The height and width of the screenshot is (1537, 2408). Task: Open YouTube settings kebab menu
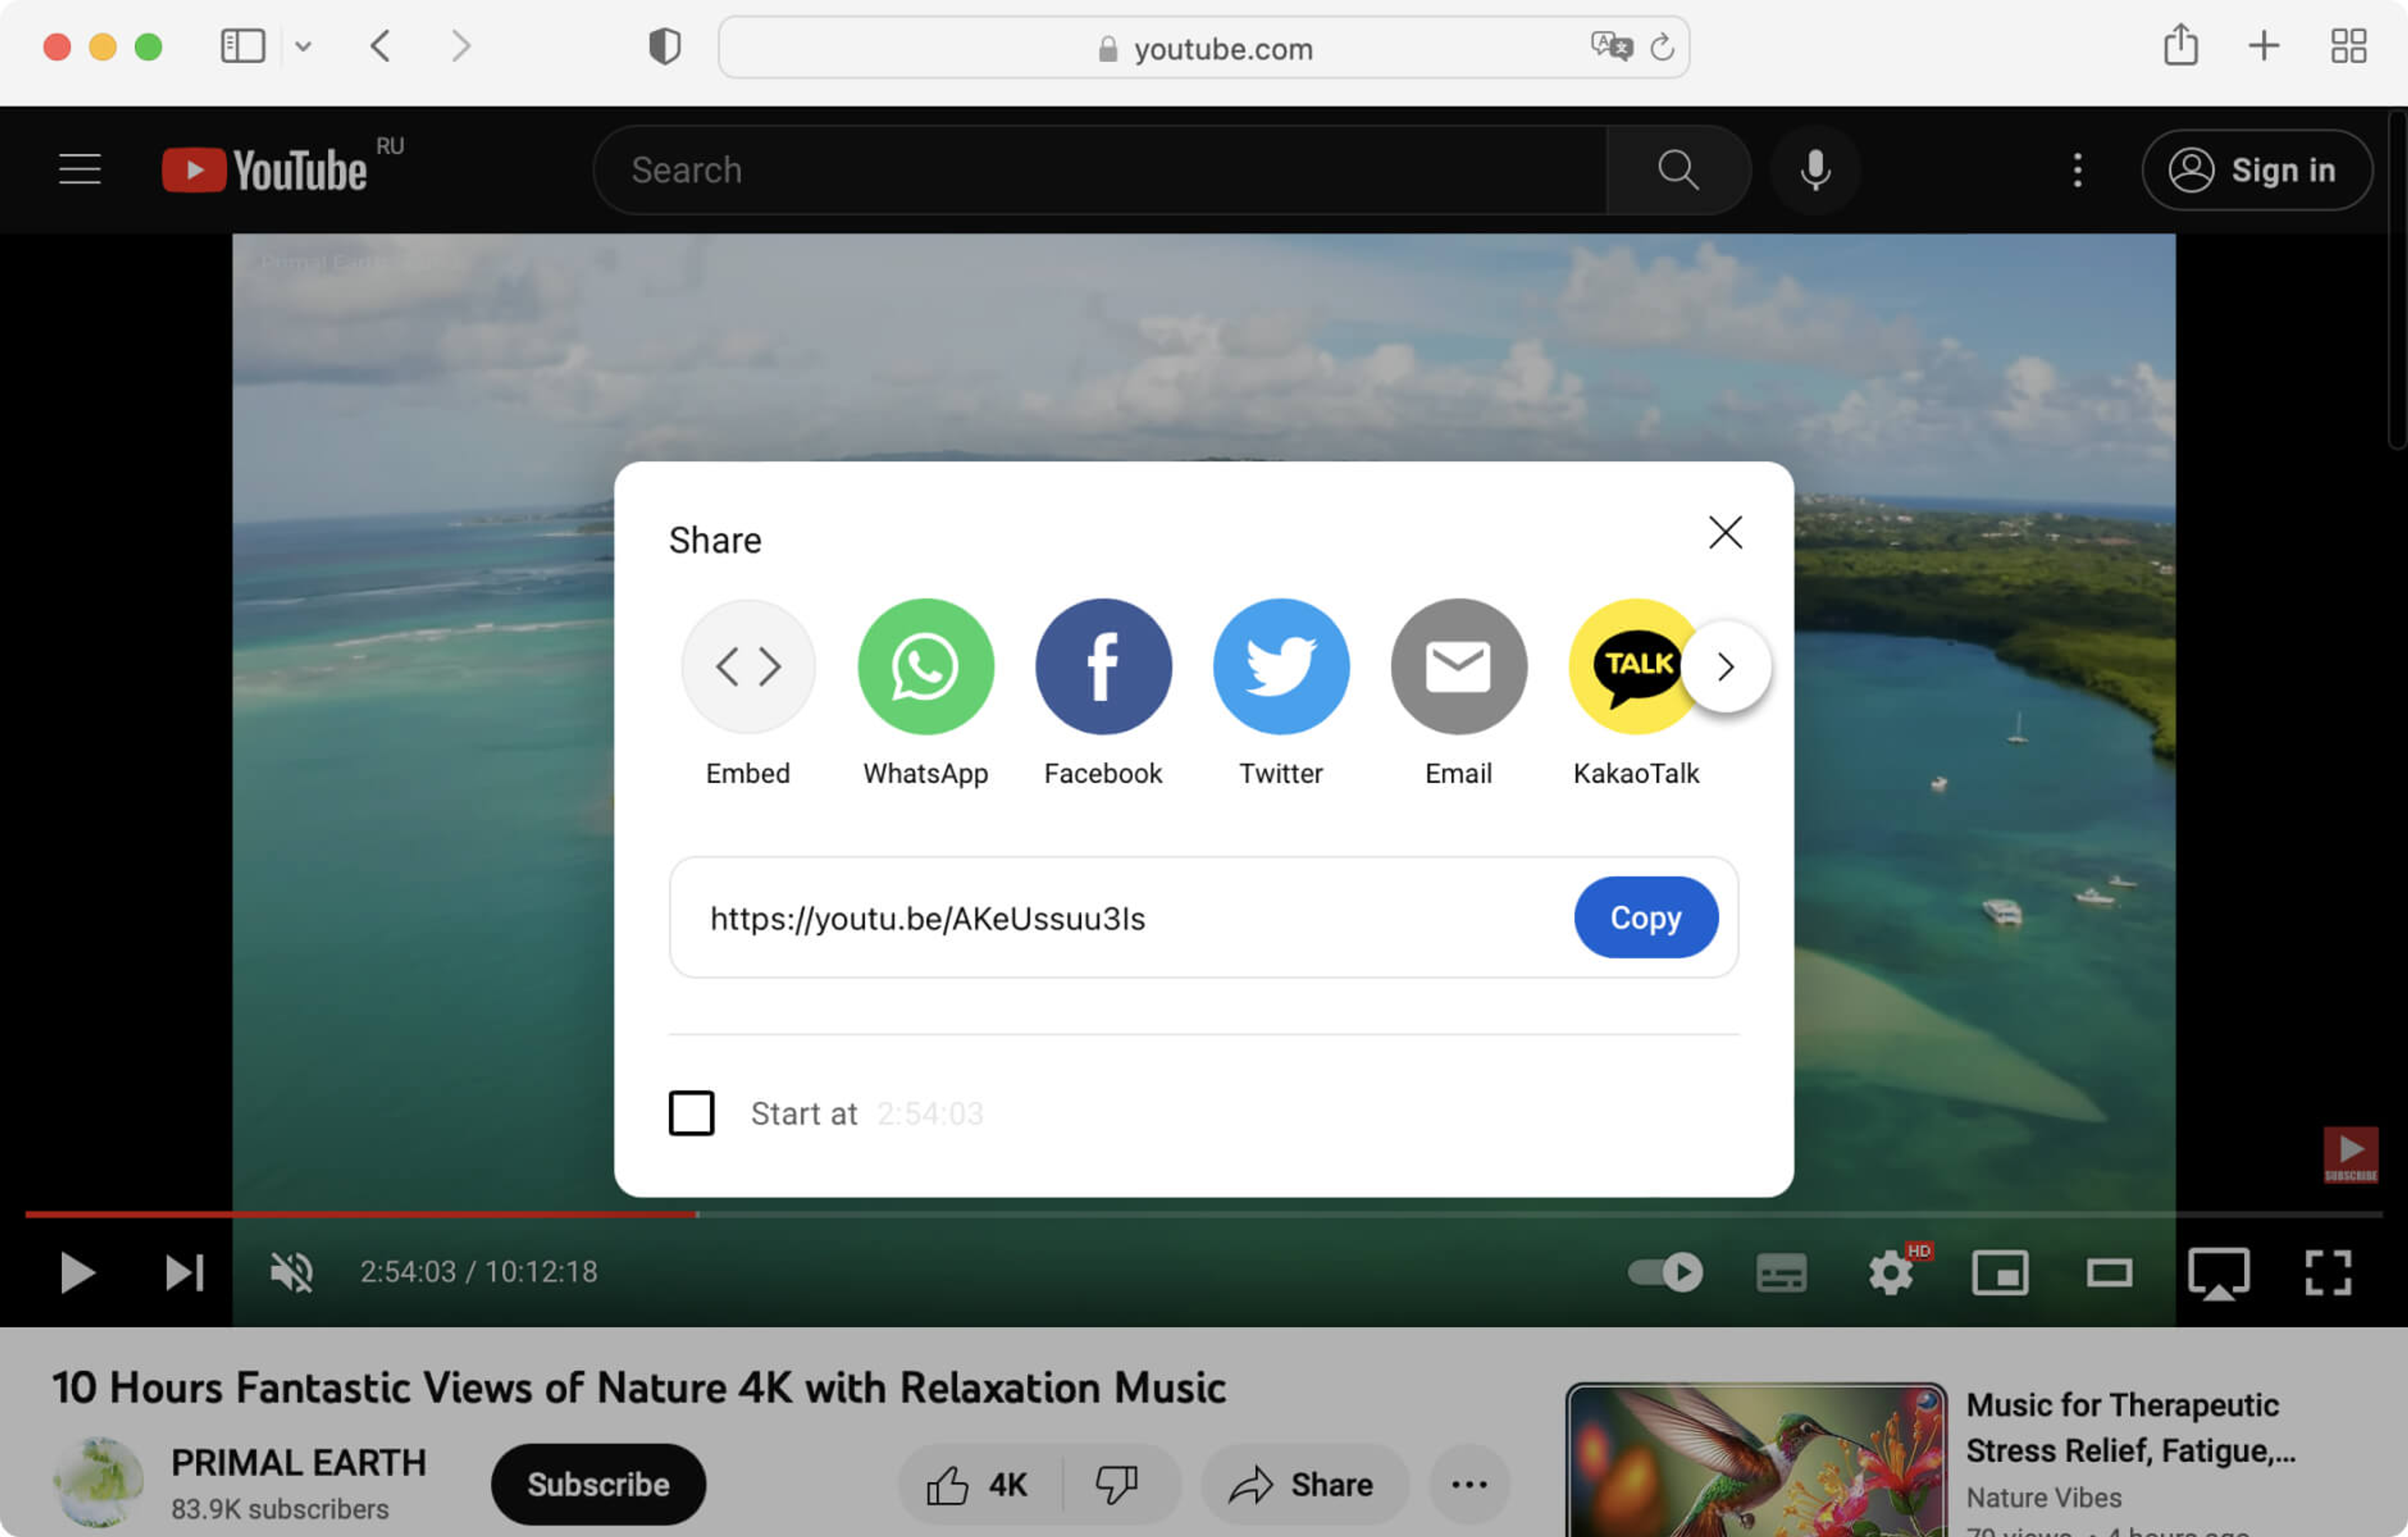2077,170
